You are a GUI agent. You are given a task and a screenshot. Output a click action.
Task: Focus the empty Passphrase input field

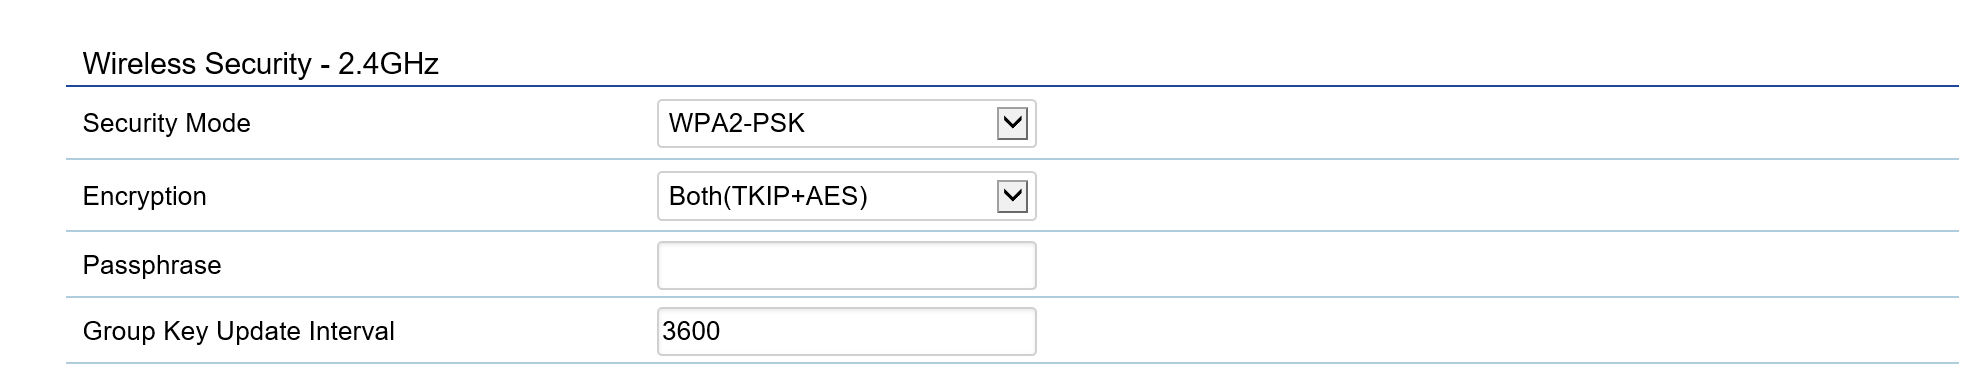847,265
